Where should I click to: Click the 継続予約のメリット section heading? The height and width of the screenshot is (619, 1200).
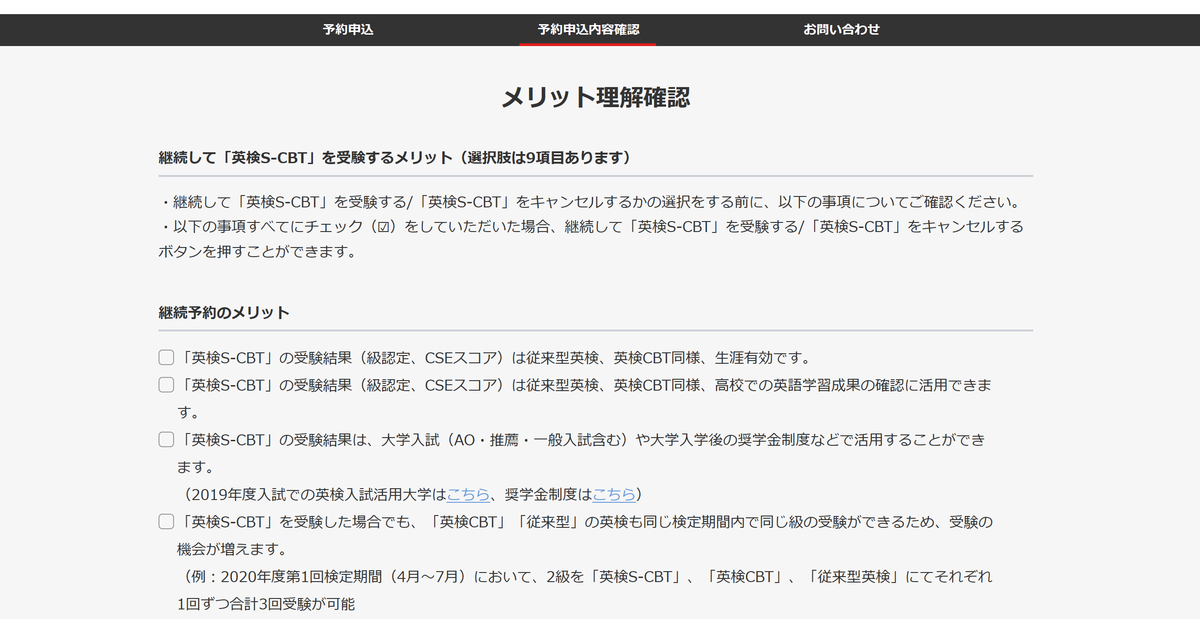224,312
